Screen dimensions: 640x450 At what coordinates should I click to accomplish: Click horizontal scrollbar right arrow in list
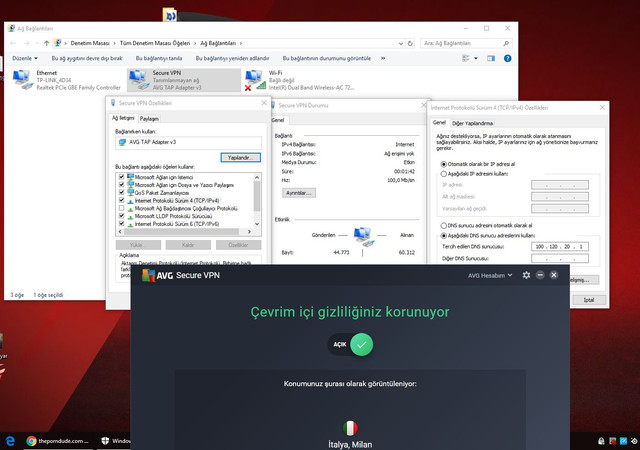tap(249, 232)
